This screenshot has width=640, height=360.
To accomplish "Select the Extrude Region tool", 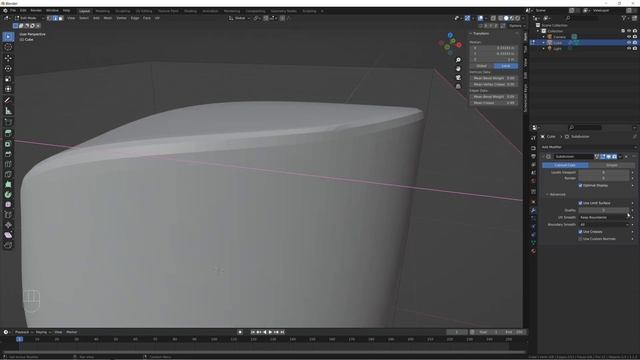I will (x=8, y=133).
